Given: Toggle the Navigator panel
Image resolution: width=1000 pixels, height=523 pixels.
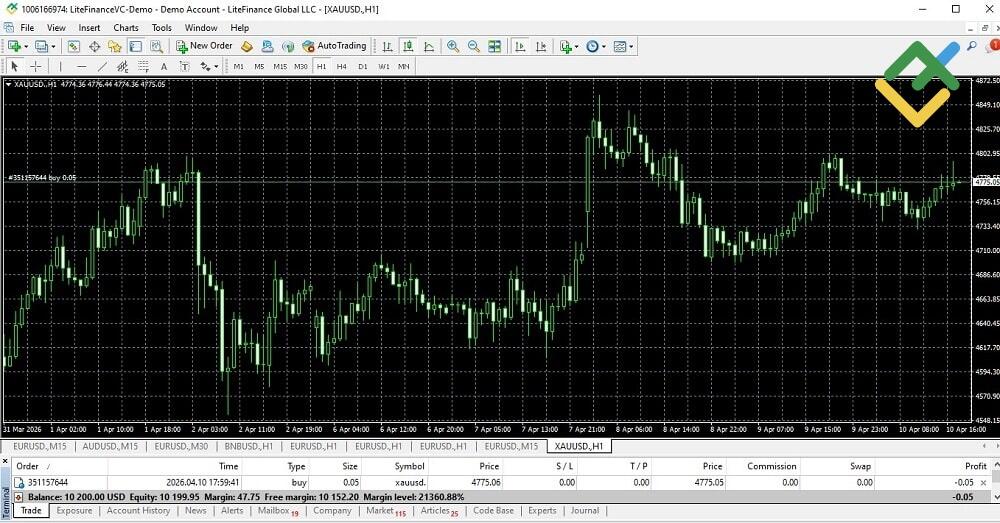Looking at the screenshot, I should pyautogui.click(x=115, y=46).
